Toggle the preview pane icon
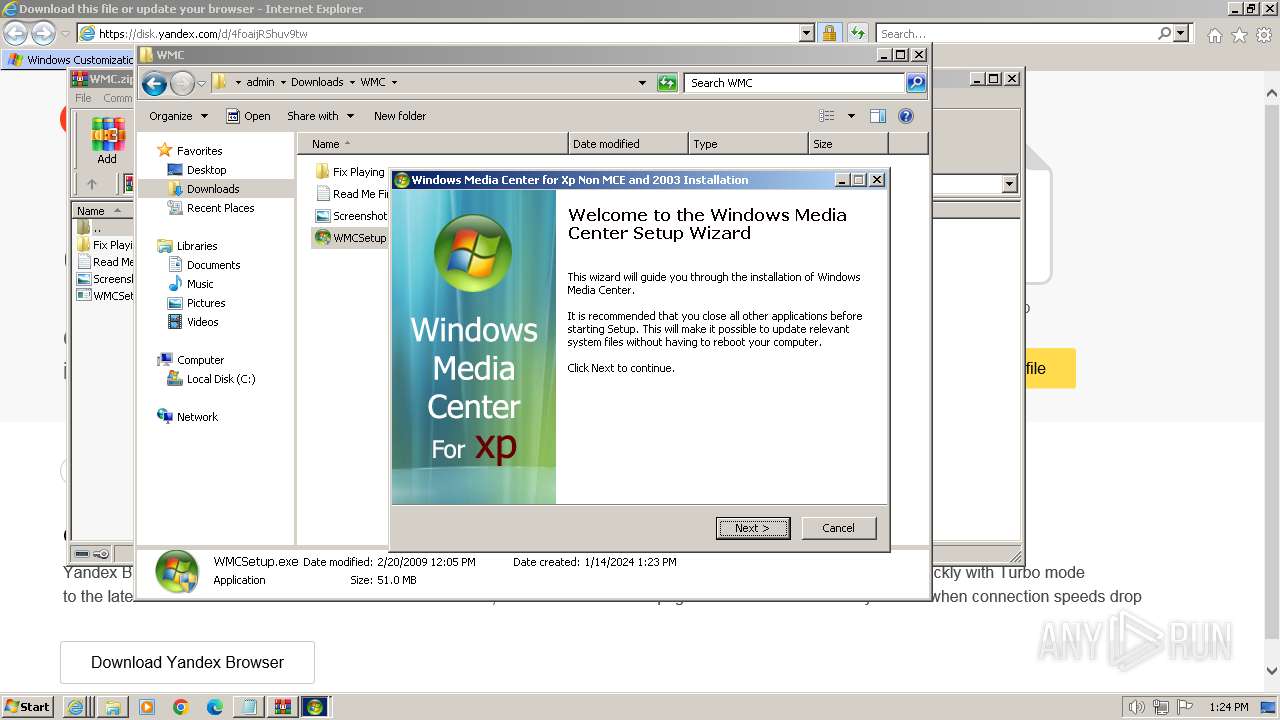The width and height of the screenshot is (1280, 720). [878, 116]
